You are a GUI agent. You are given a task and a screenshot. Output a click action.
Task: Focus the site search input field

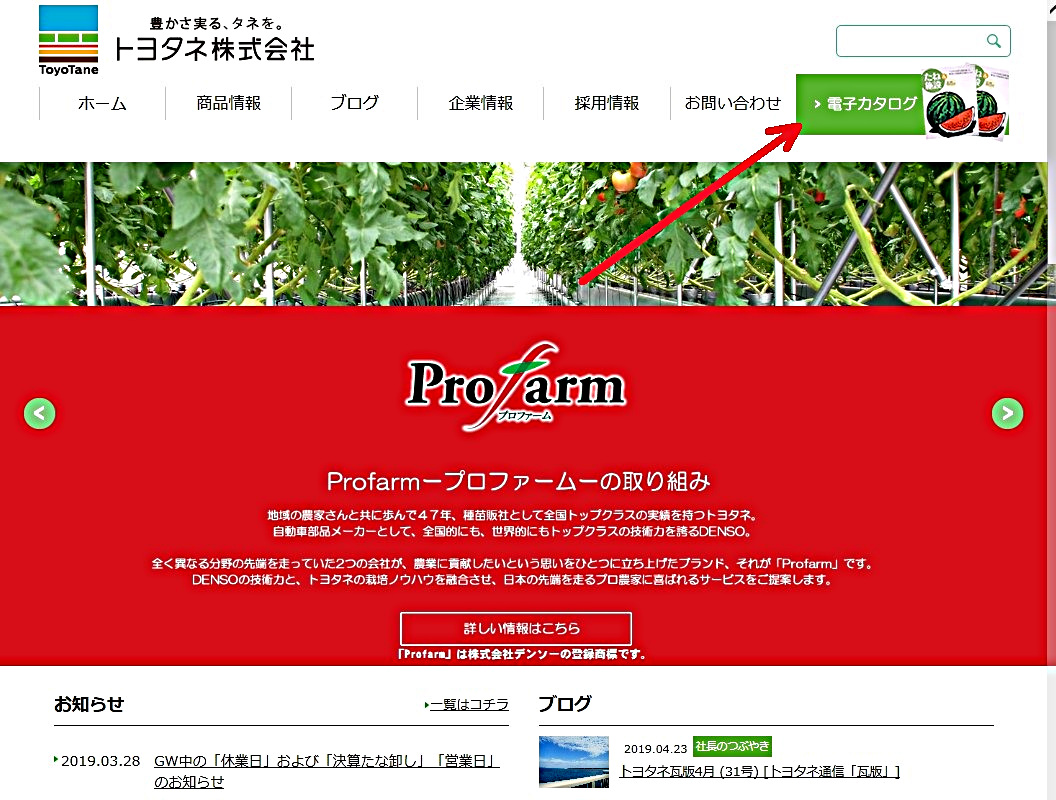coord(912,41)
